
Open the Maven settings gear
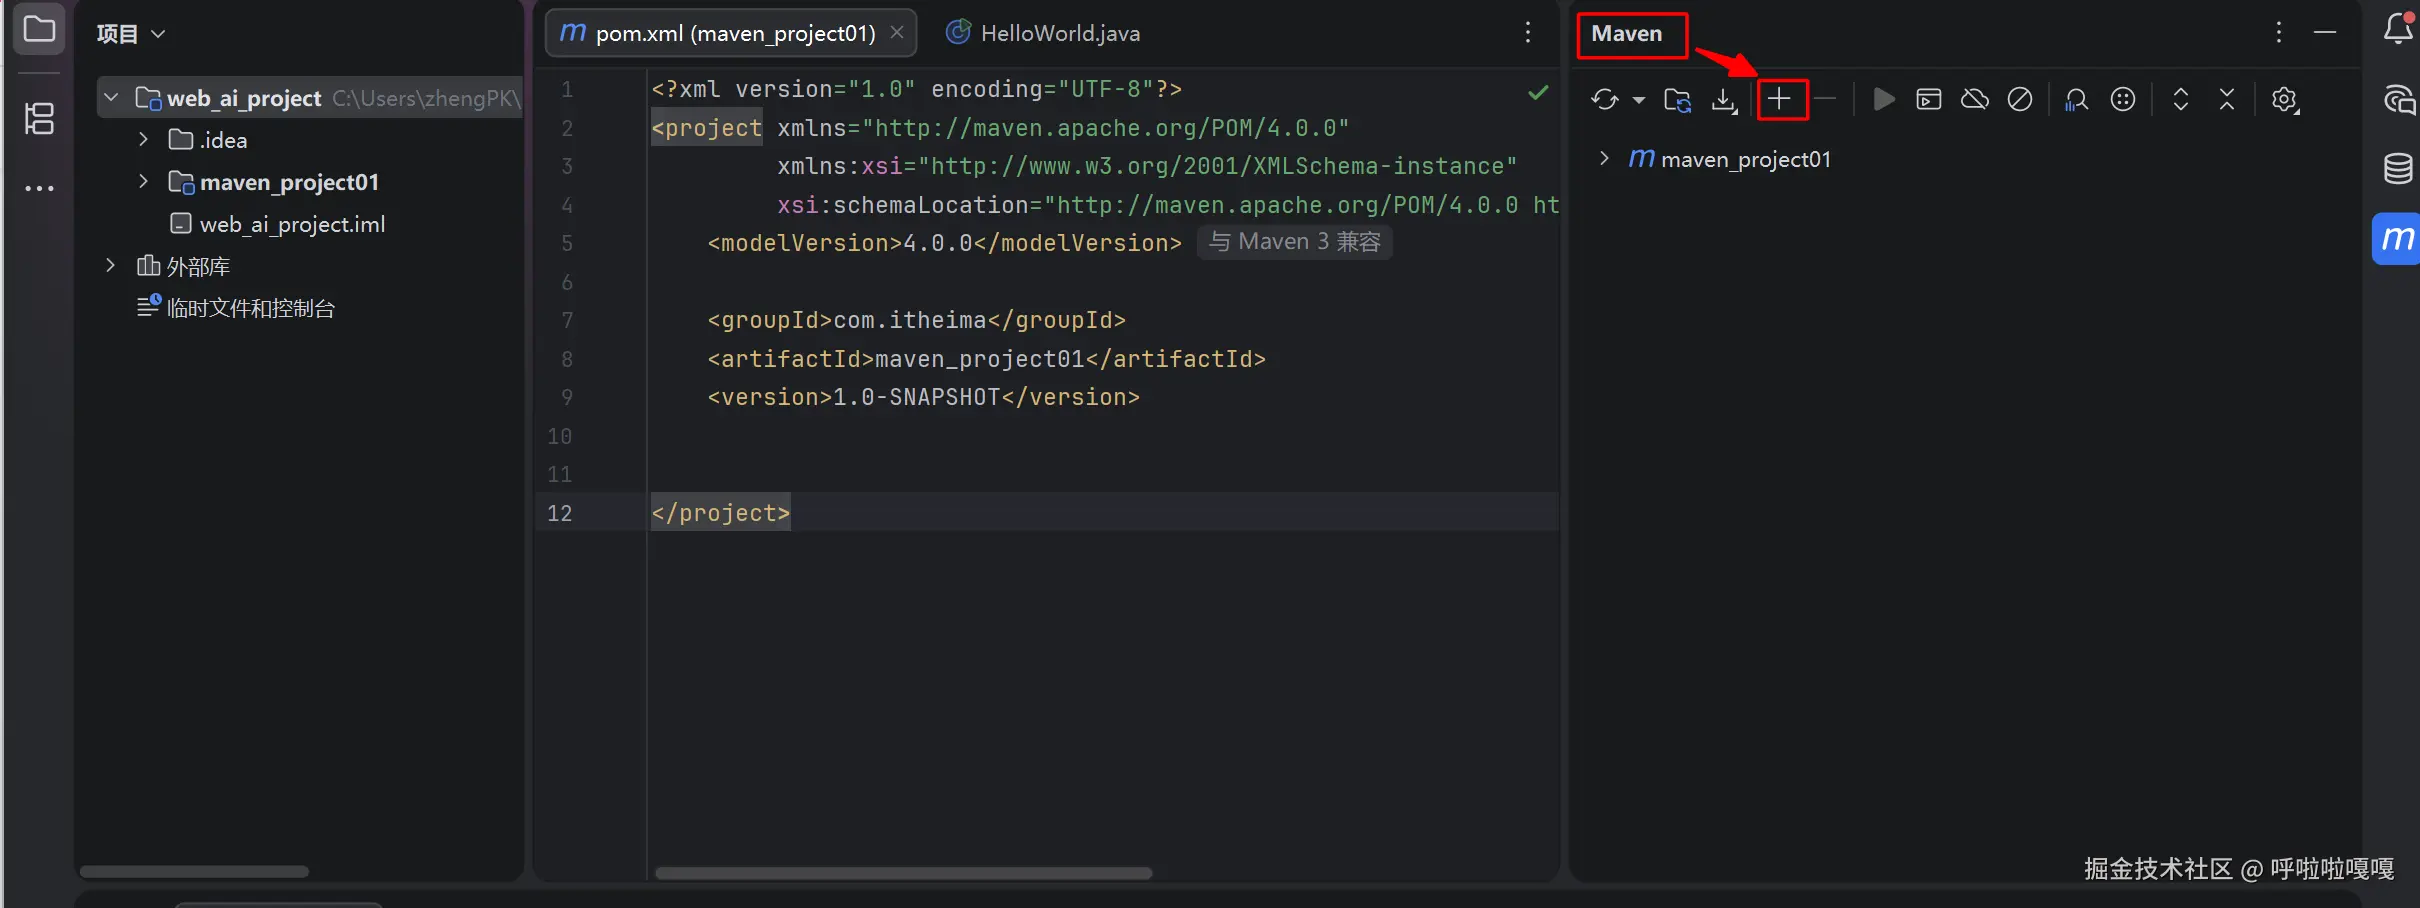coord(2284,99)
